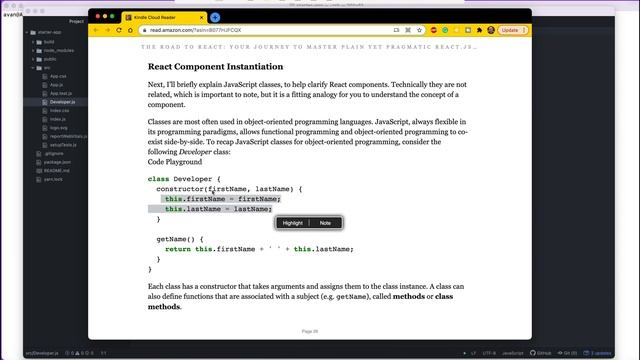The width and height of the screenshot is (640, 360).
Task: Open README.md in the project tree
Action: click(x=56, y=171)
